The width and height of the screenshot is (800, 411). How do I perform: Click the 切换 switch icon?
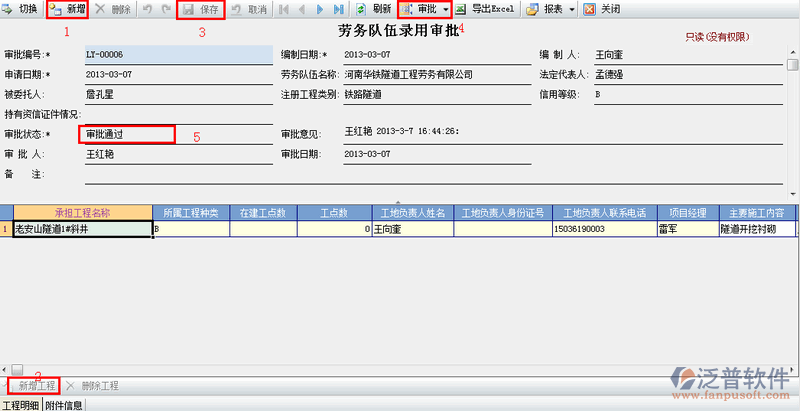[9, 9]
